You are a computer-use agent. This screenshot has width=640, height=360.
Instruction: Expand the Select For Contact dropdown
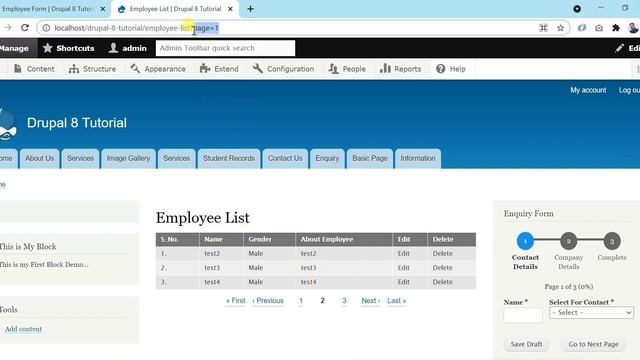coord(591,313)
